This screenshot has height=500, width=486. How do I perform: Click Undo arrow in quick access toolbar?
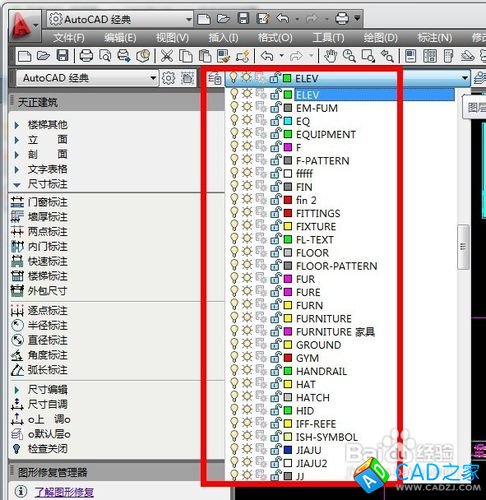coord(282,19)
